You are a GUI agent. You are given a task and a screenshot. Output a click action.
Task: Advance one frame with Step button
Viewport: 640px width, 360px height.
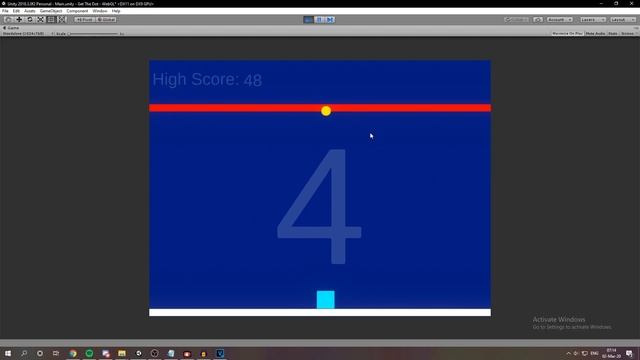[330, 20]
